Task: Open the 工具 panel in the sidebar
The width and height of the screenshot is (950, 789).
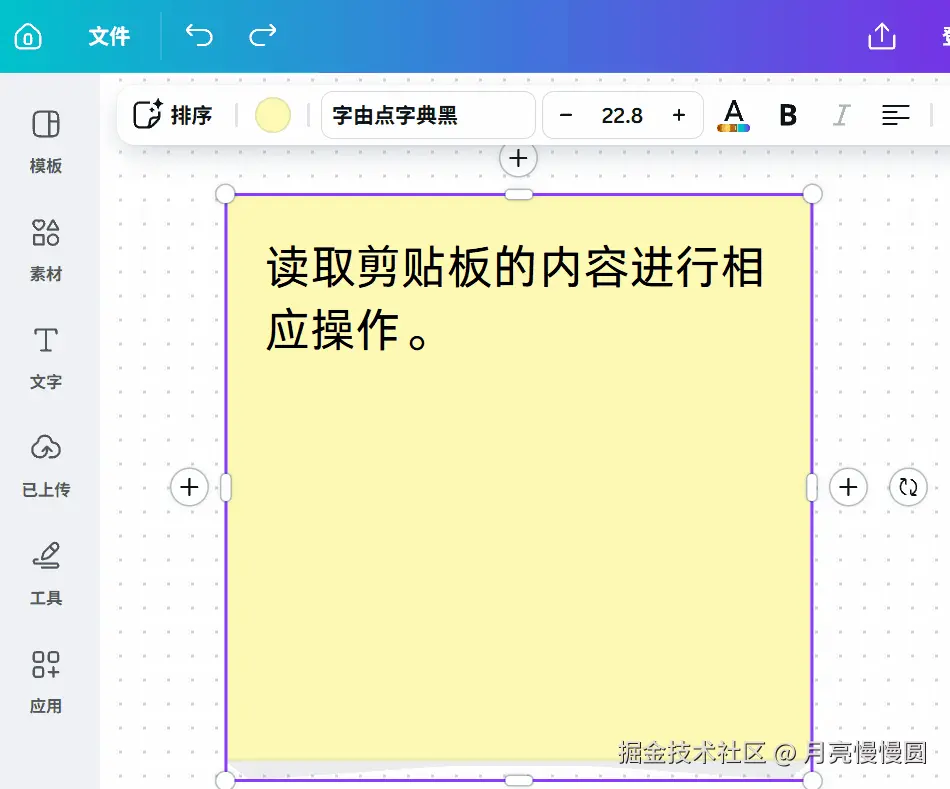Action: [45, 572]
